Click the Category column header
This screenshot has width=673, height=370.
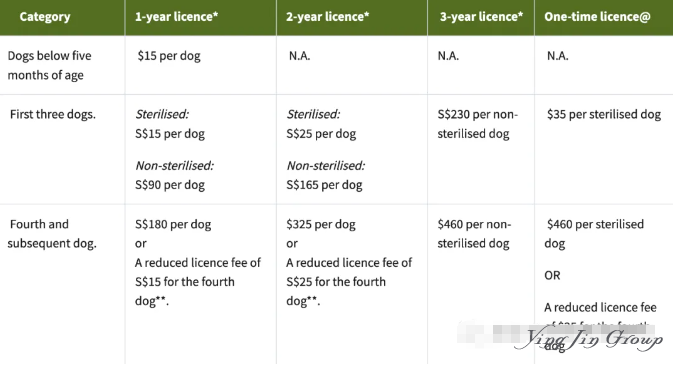(x=45, y=17)
